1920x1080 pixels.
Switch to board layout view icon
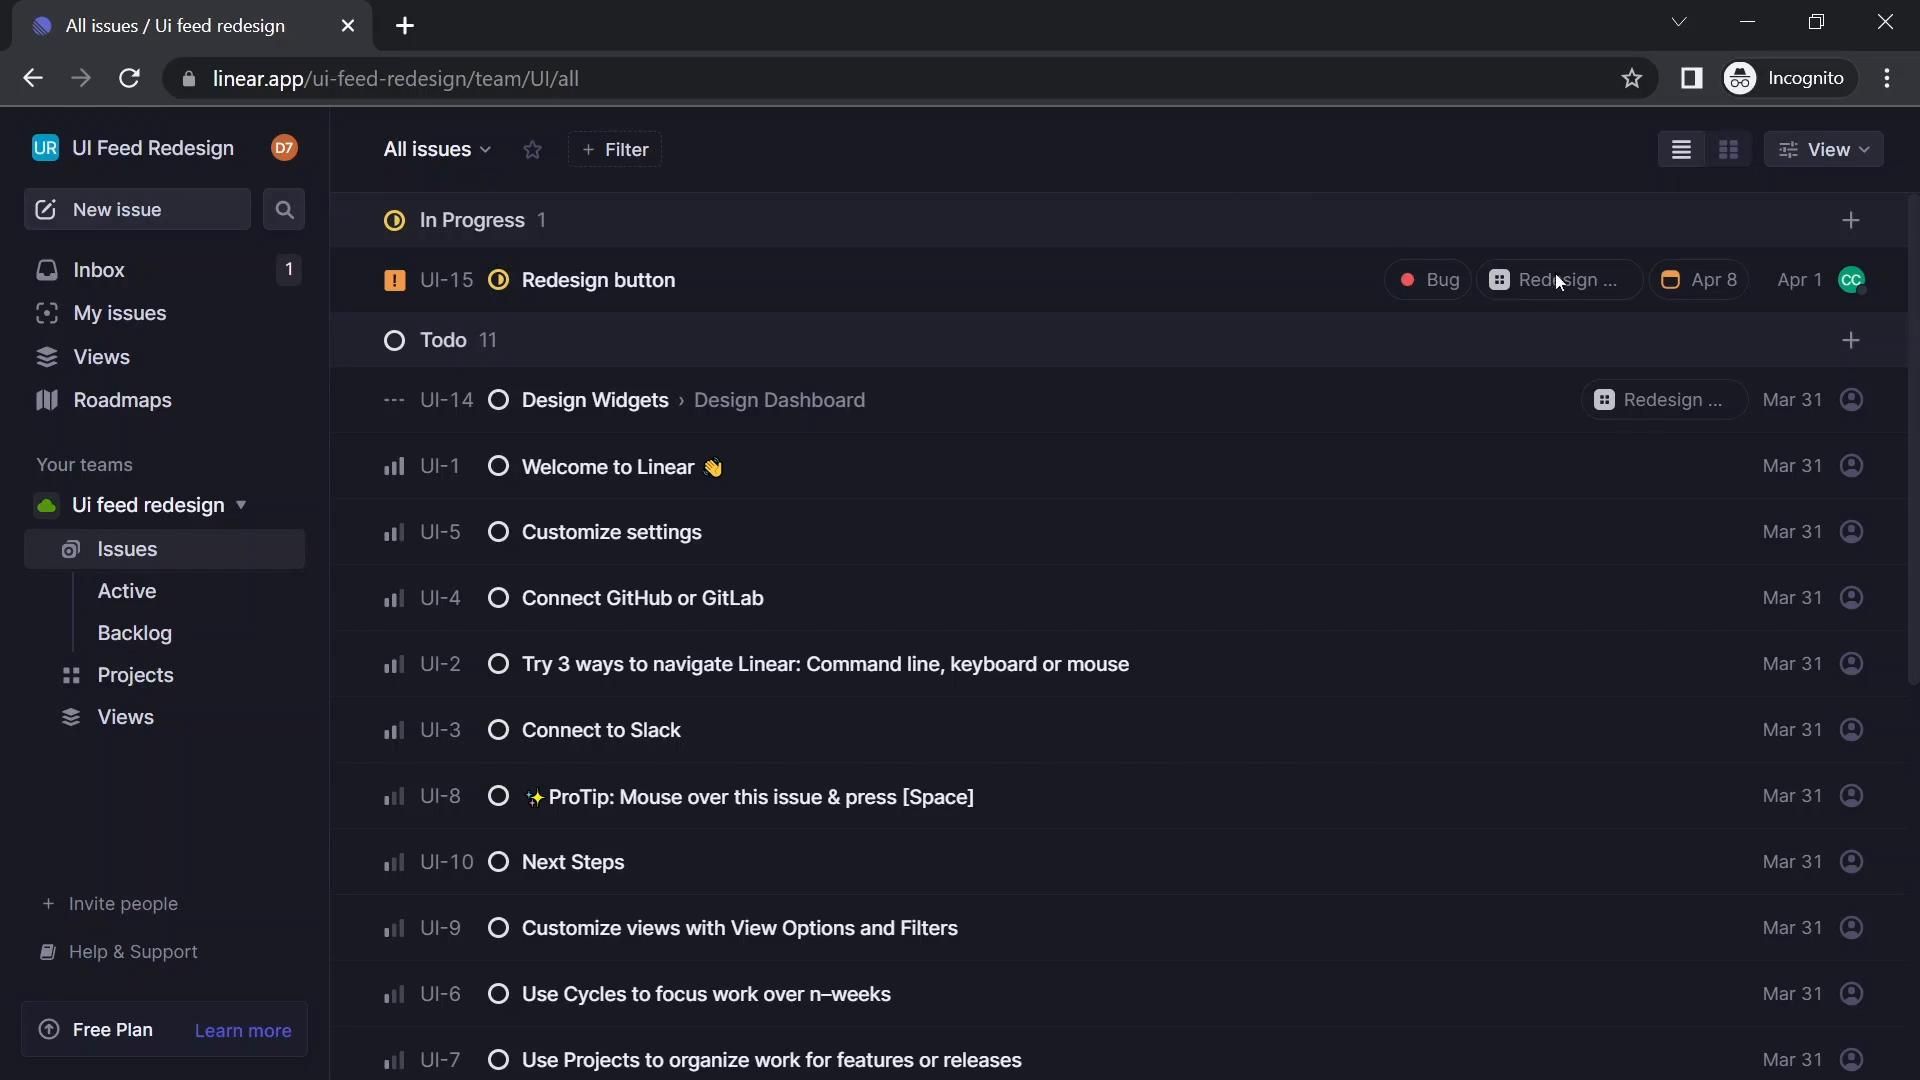click(x=1728, y=150)
